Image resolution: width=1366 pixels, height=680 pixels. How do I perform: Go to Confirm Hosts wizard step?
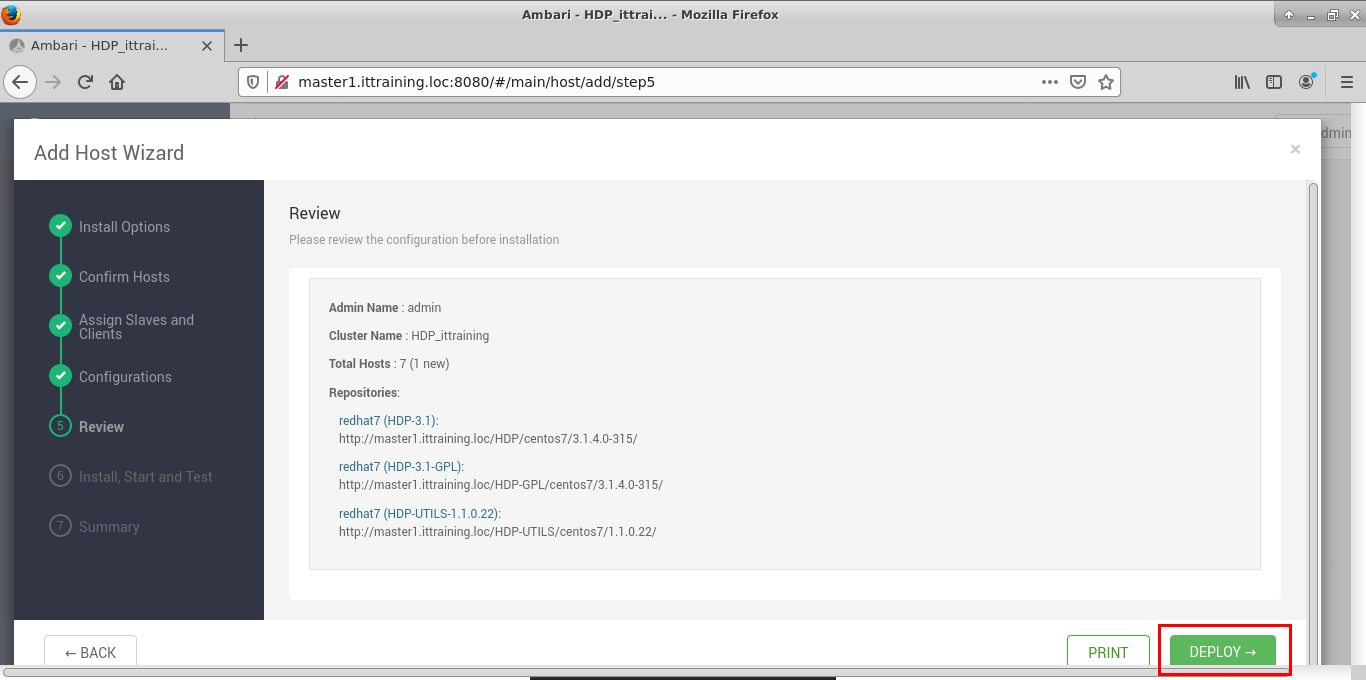pos(124,277)
